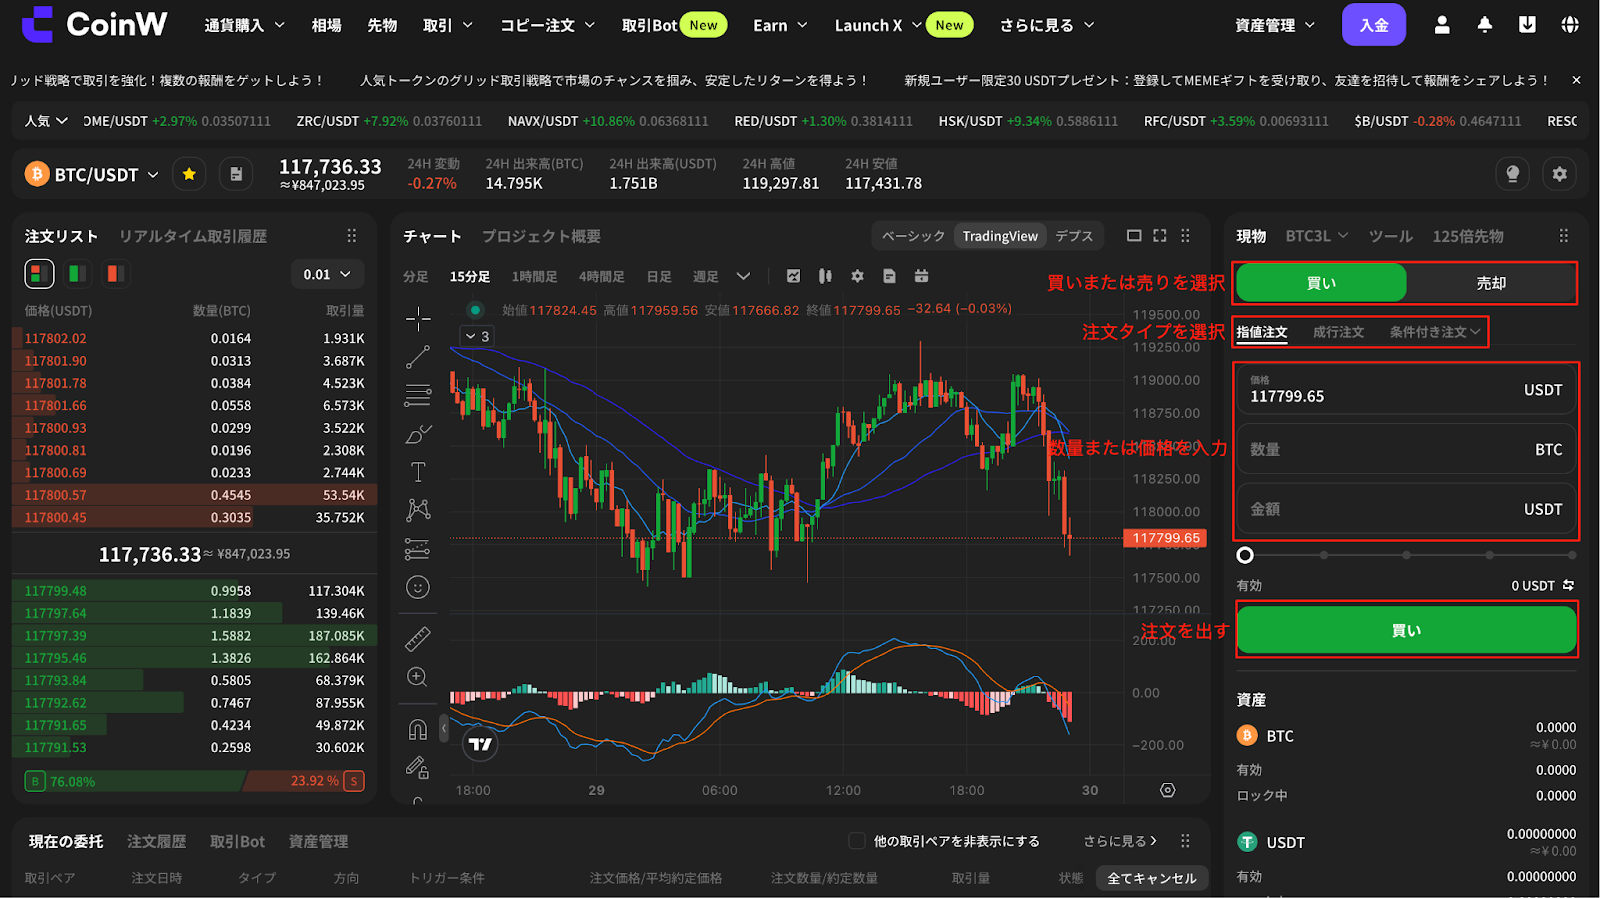Expand the さらに見る navigation menu
1600x898 pixels.
point(1047,25)
